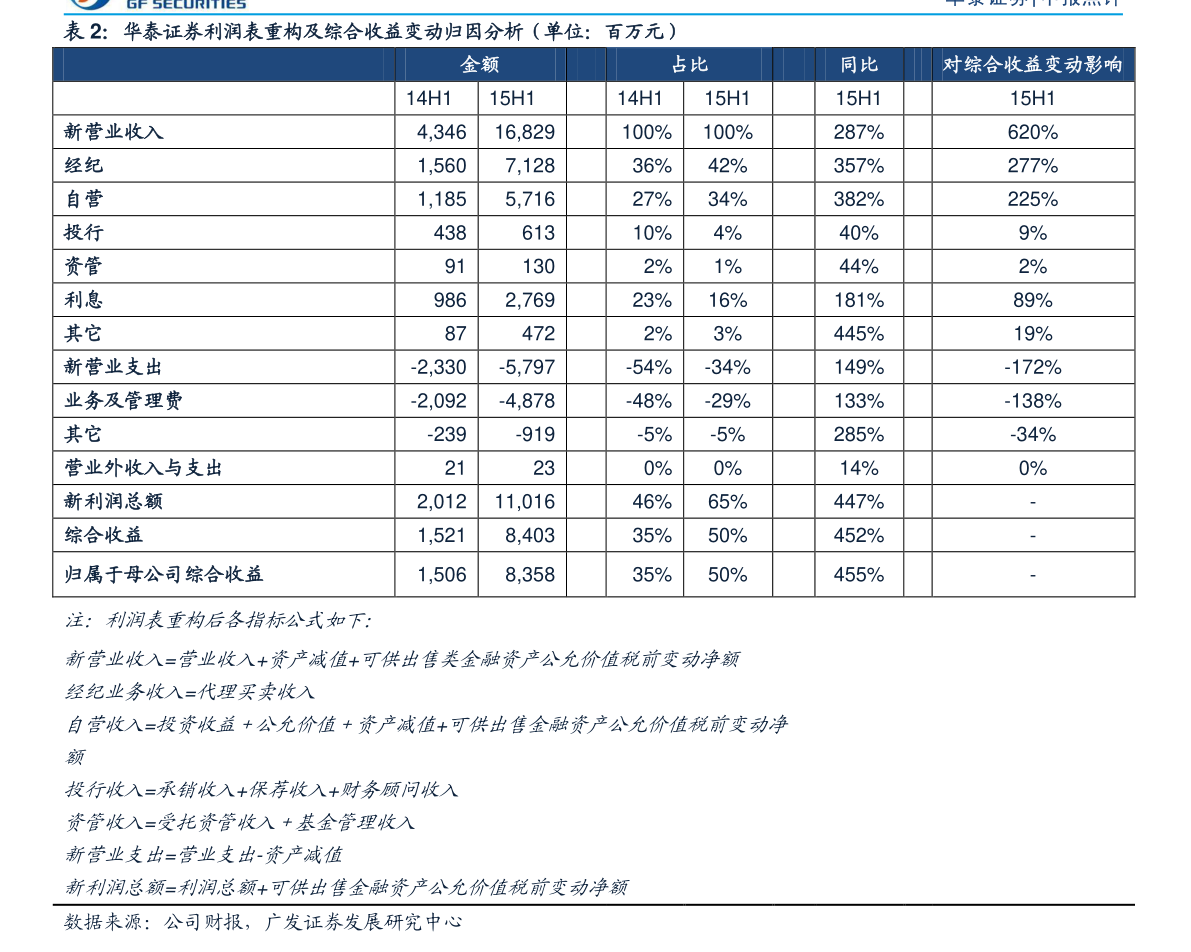Click the GF Securities logo
Screen dimensions: 1191x952
click(158, 5)
